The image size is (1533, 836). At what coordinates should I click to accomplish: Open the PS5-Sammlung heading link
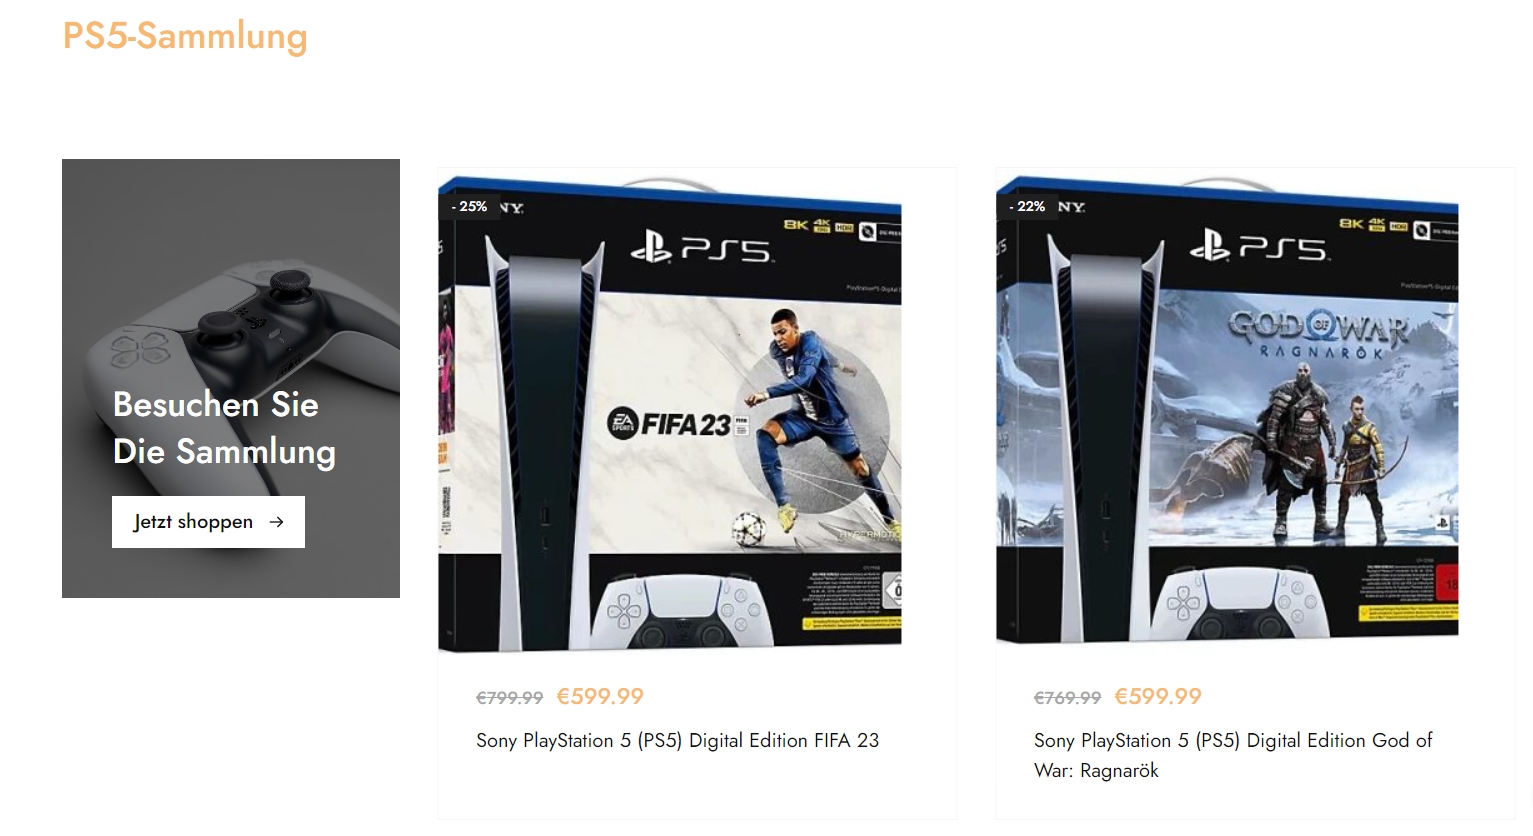185,36
